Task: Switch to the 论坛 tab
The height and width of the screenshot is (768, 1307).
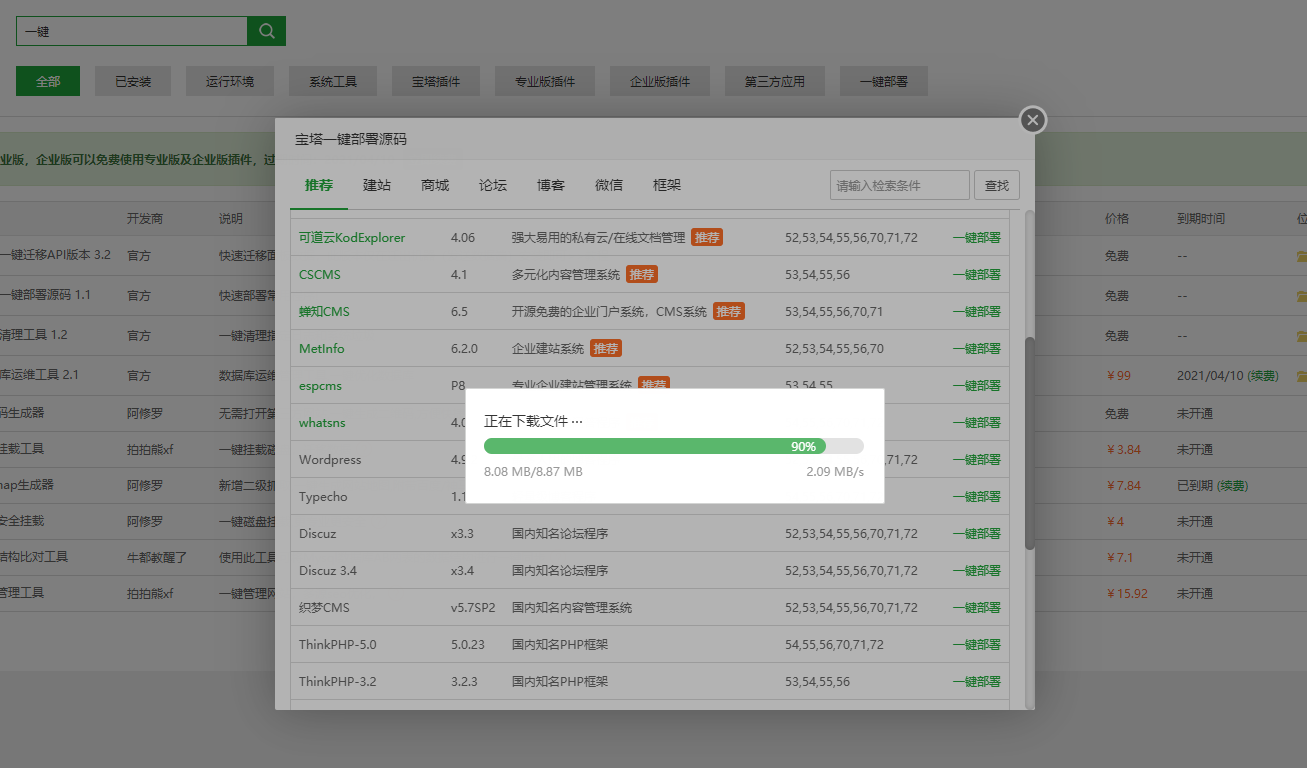Action: [x=493, y=185]
